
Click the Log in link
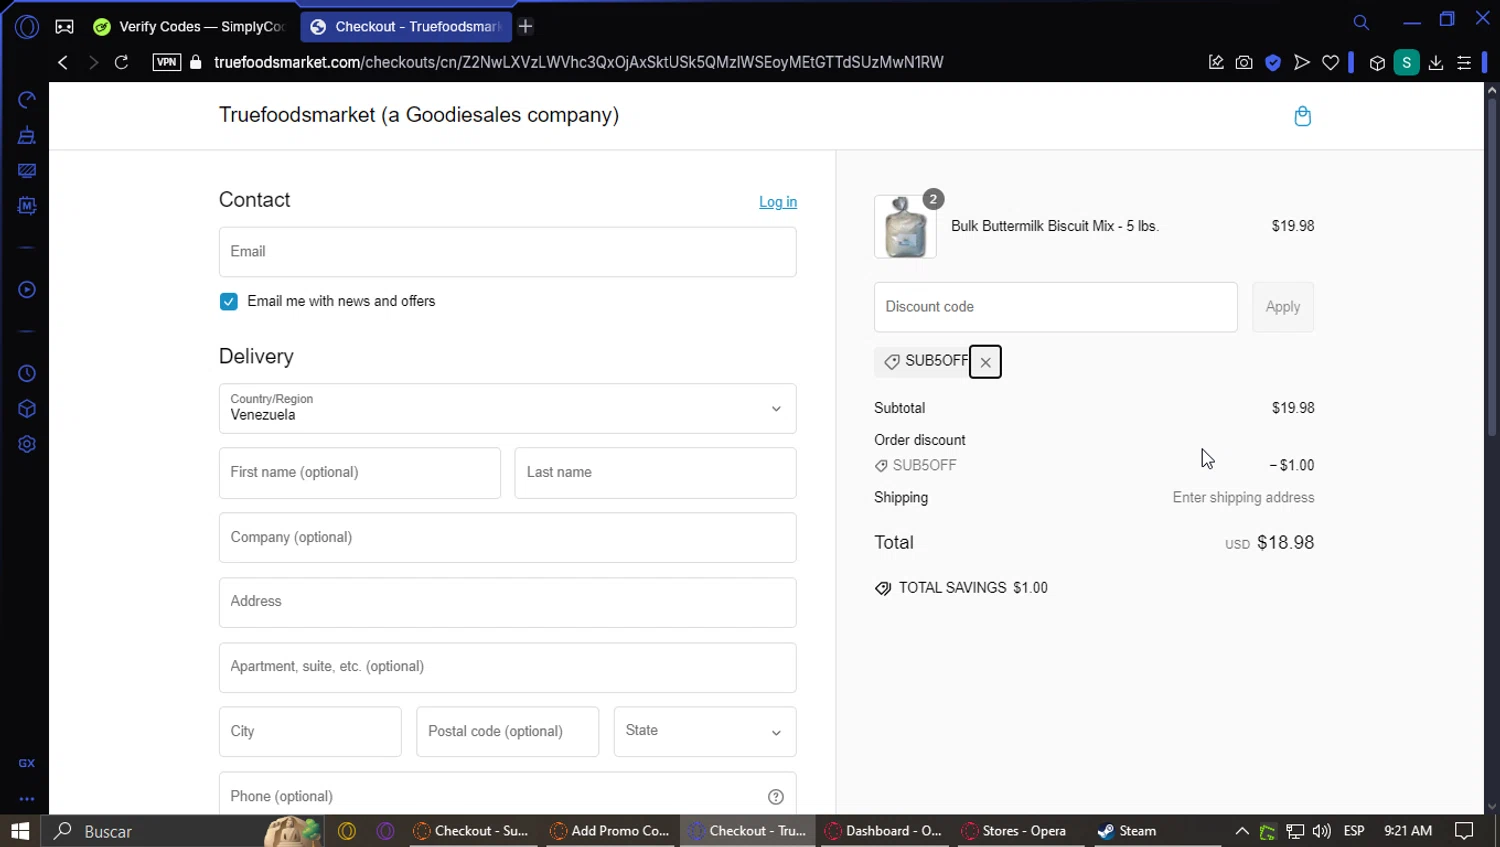coord(778,202)
